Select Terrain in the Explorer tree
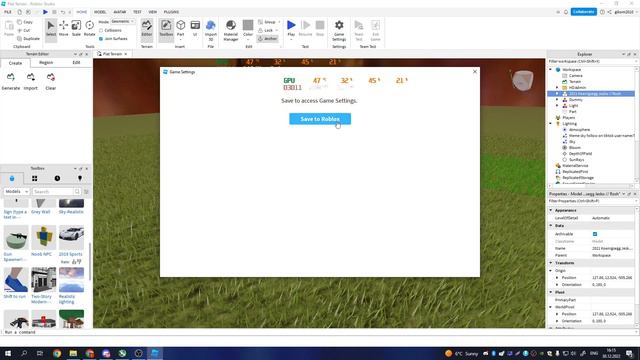Viewport: 640px width, 360px height. (575, 82)
